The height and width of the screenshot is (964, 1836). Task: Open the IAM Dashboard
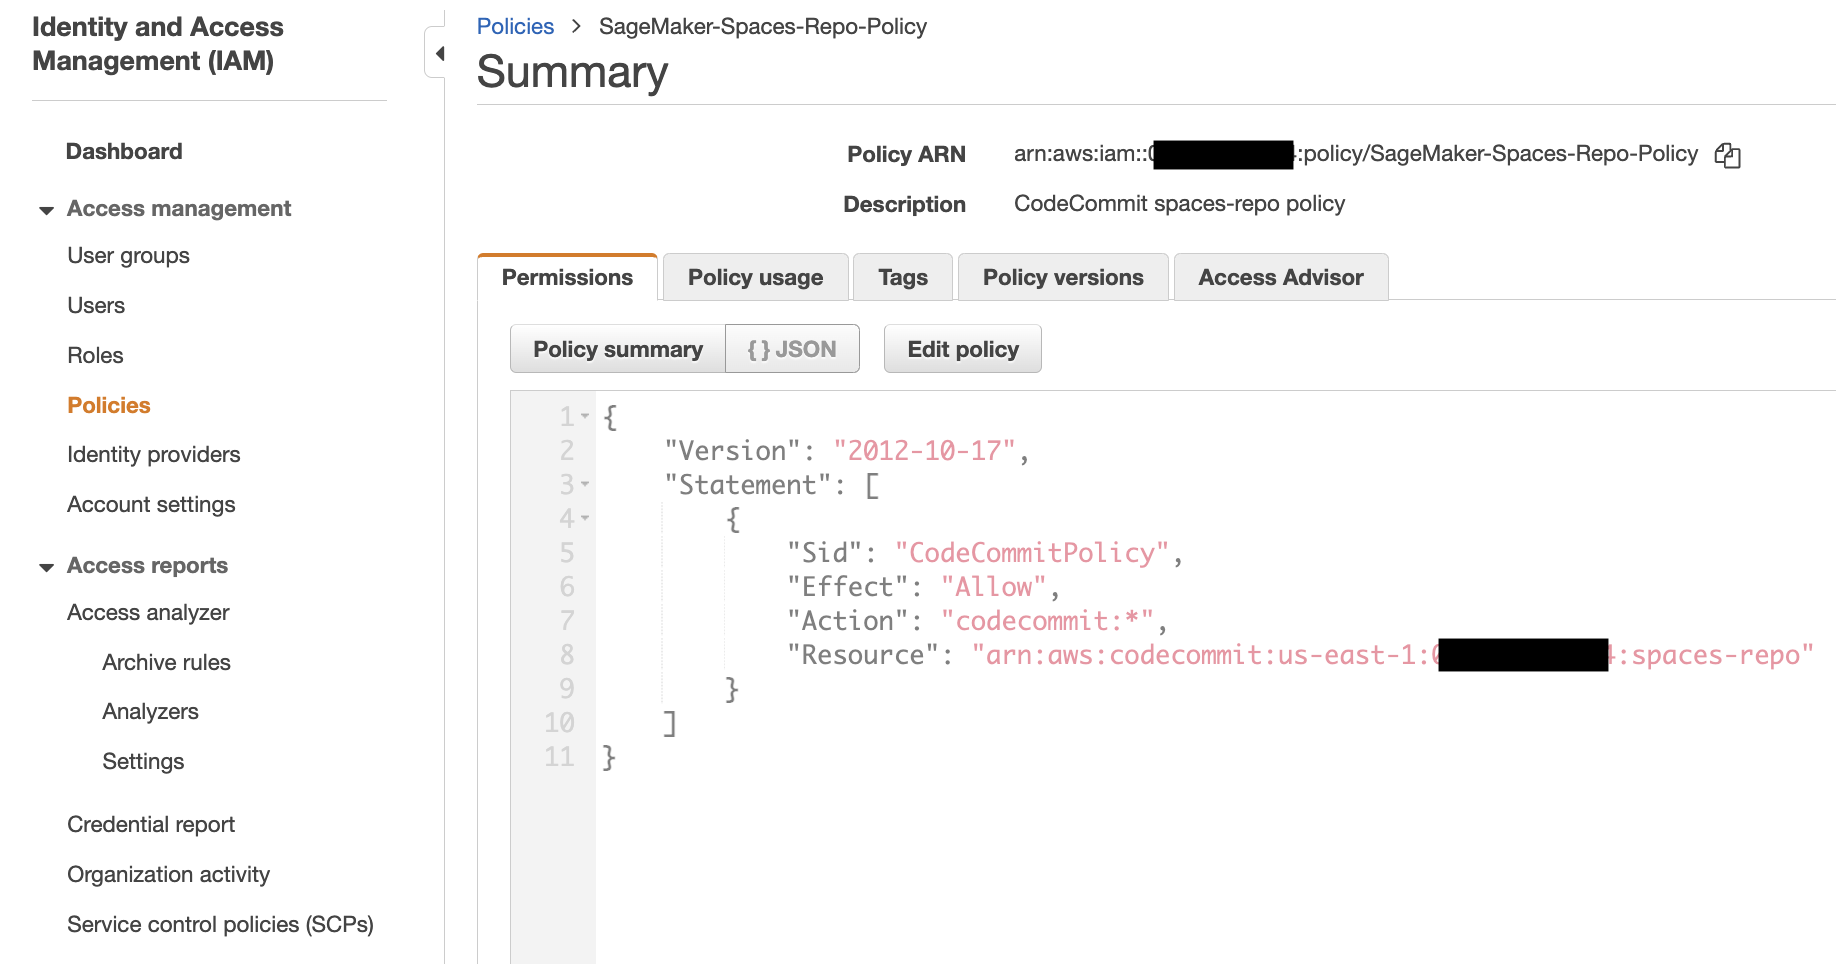tap(124, 152)
